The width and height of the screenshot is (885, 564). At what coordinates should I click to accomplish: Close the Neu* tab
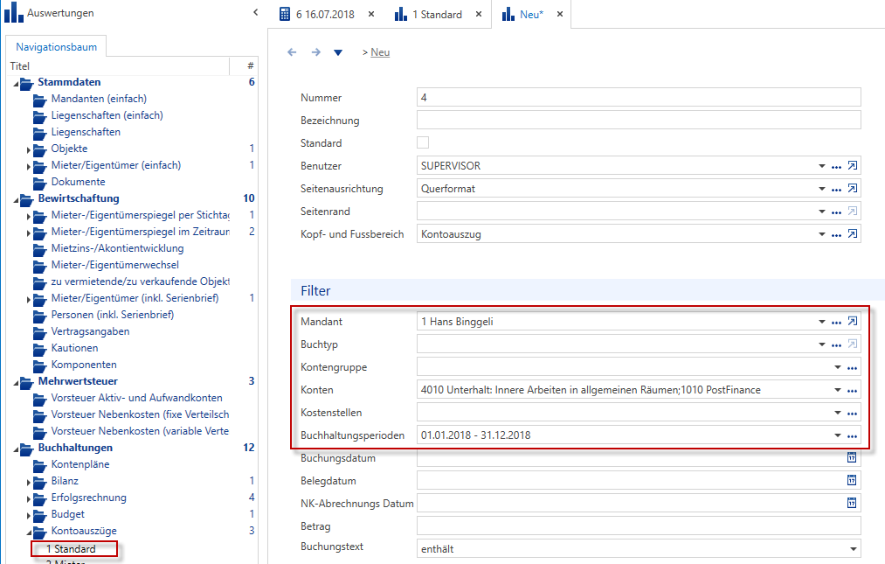[x=560, y=14]
